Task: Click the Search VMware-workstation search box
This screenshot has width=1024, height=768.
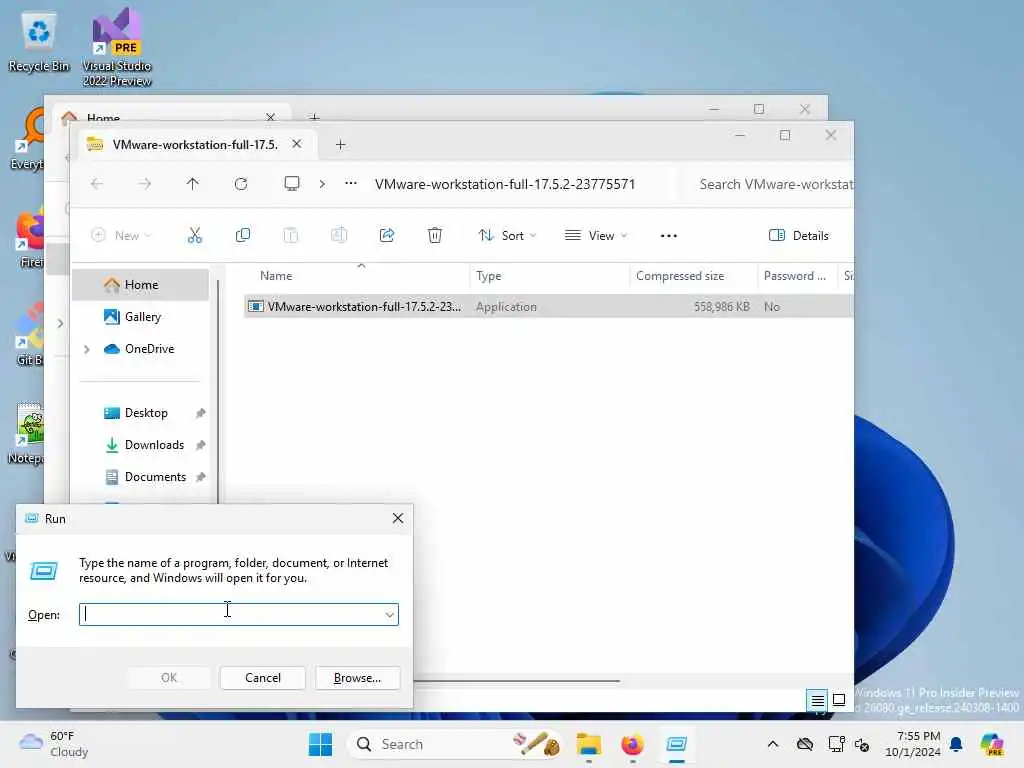Action: 771,184
